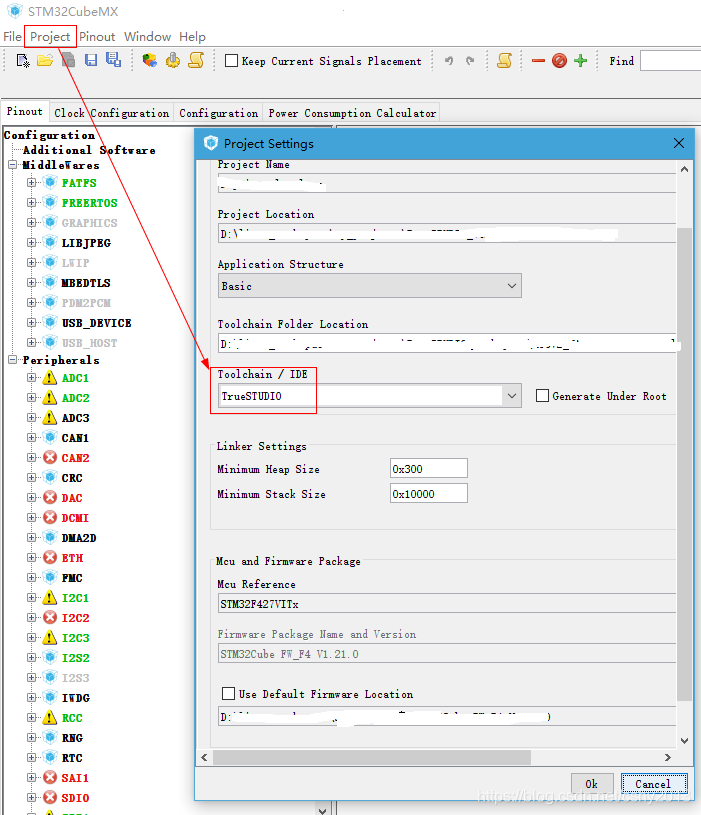
Task: Click the green plus zoom-in icon
Action: [x=580, y=61]
